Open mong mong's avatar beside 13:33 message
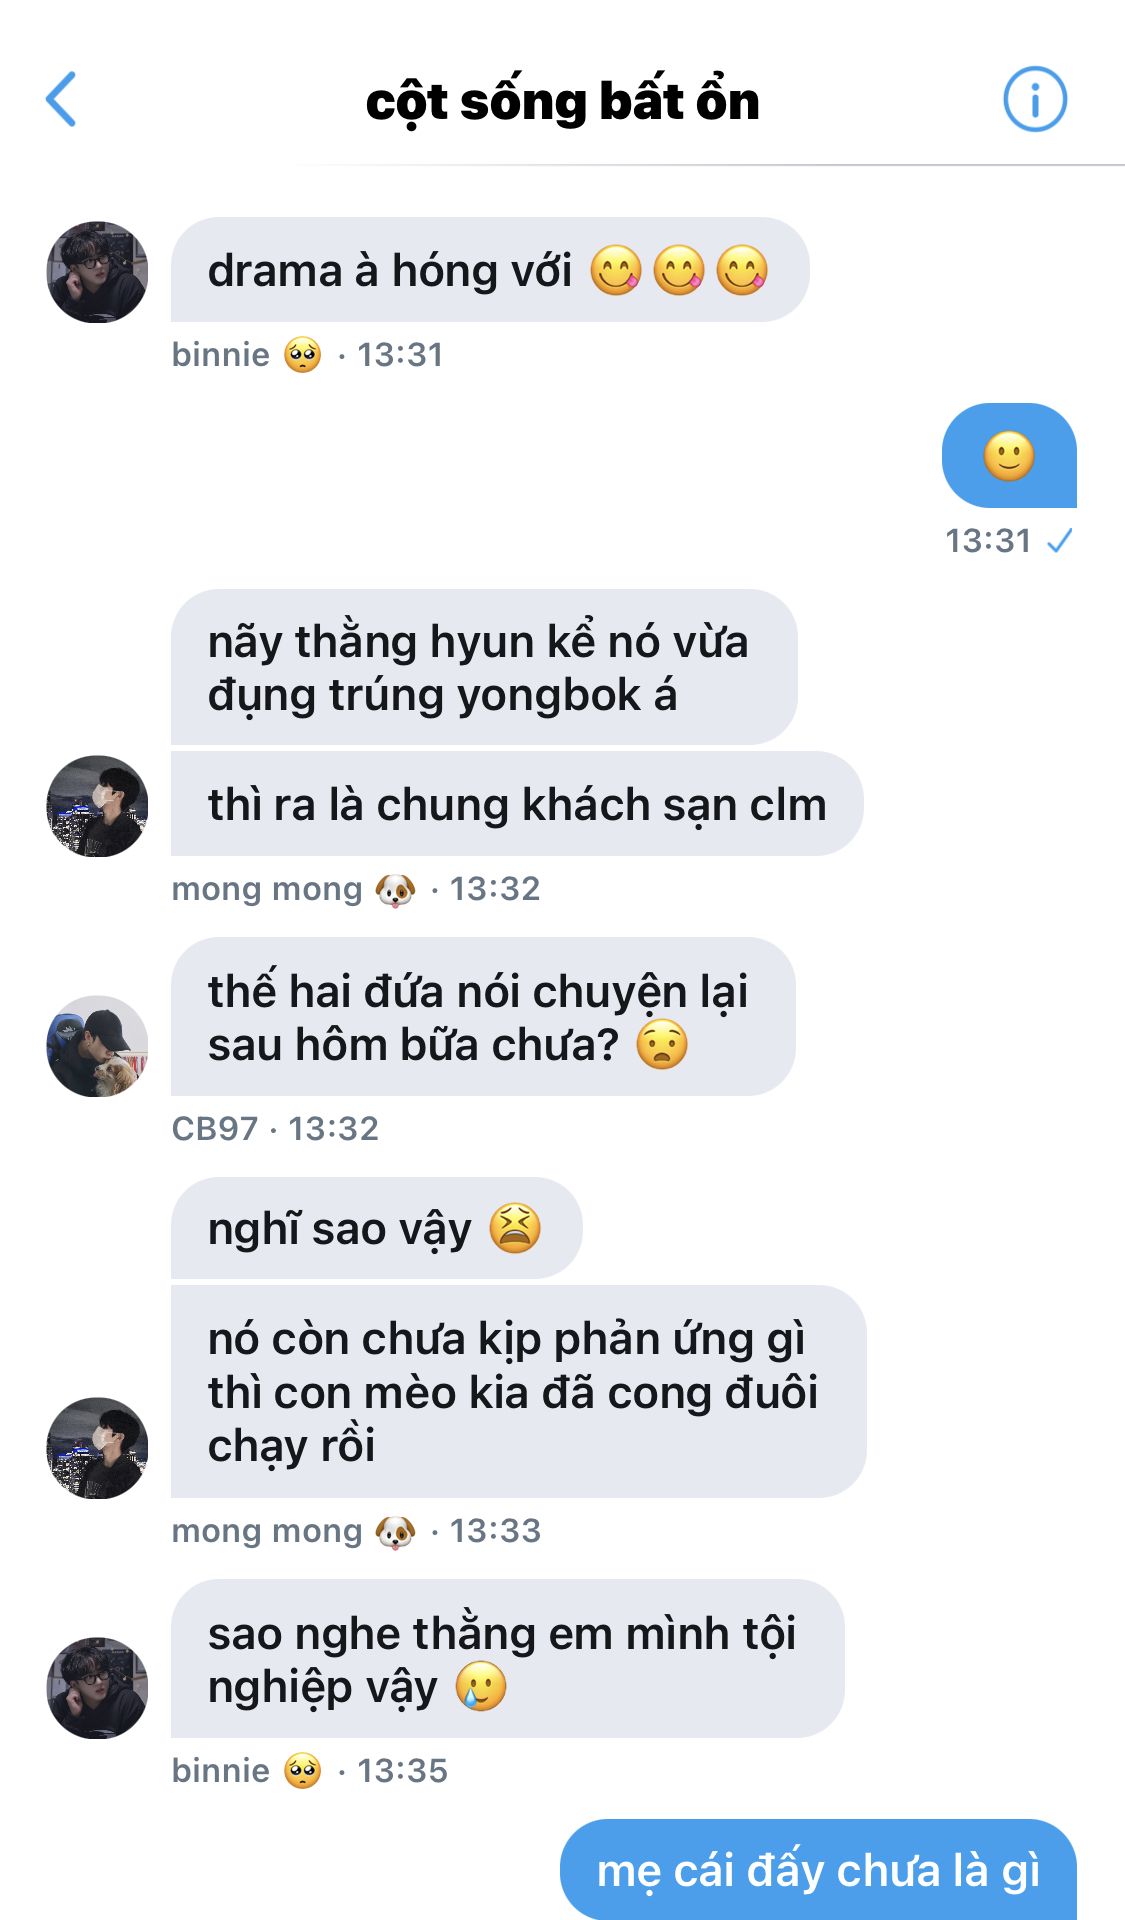 pyautogui.click(x=98, y=1448)
